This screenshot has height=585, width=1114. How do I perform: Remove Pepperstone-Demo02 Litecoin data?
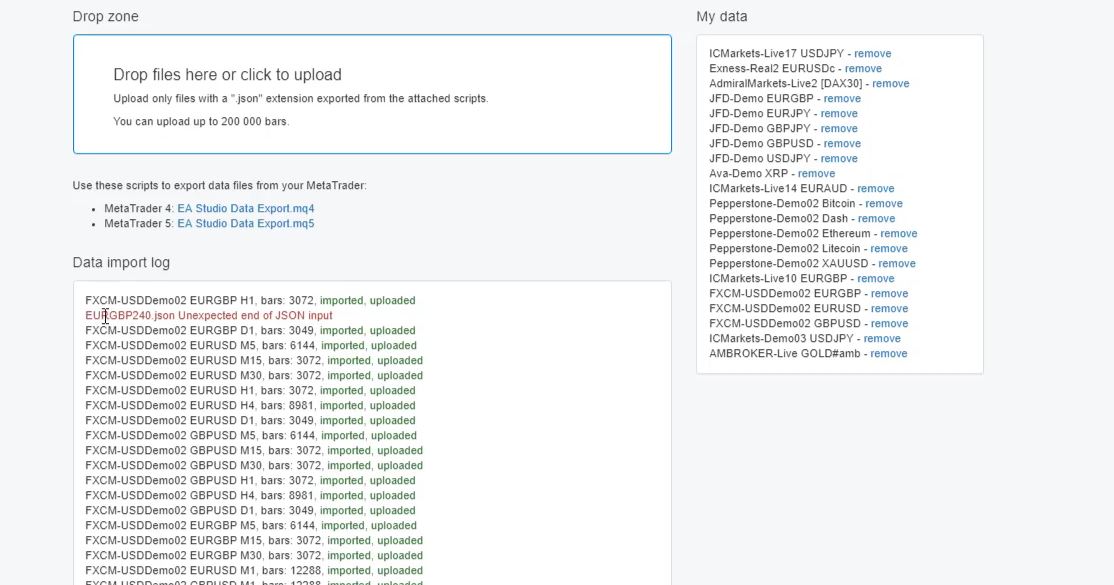[x=889, y=249]
